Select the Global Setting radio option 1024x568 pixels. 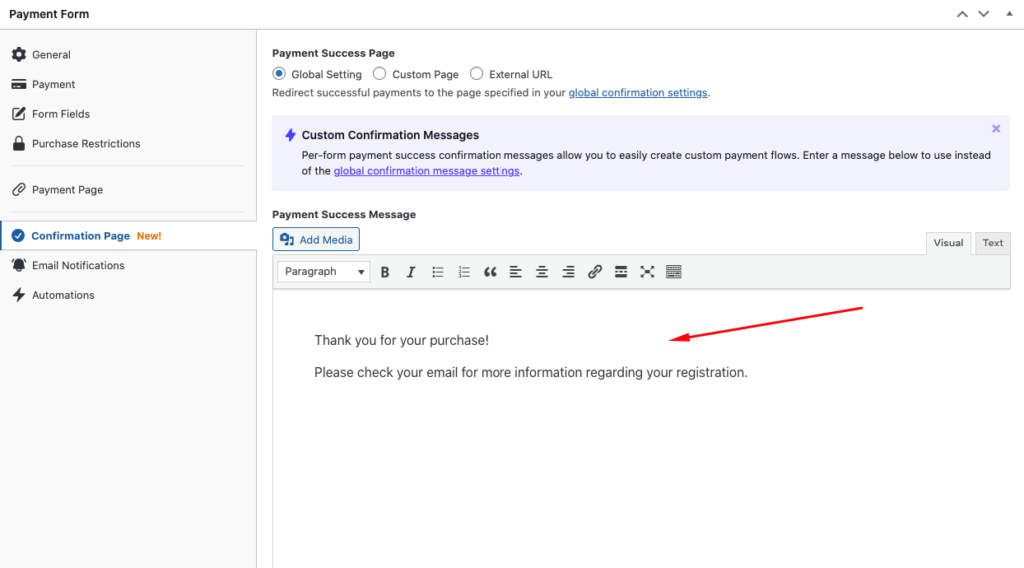tap(279, 74)
